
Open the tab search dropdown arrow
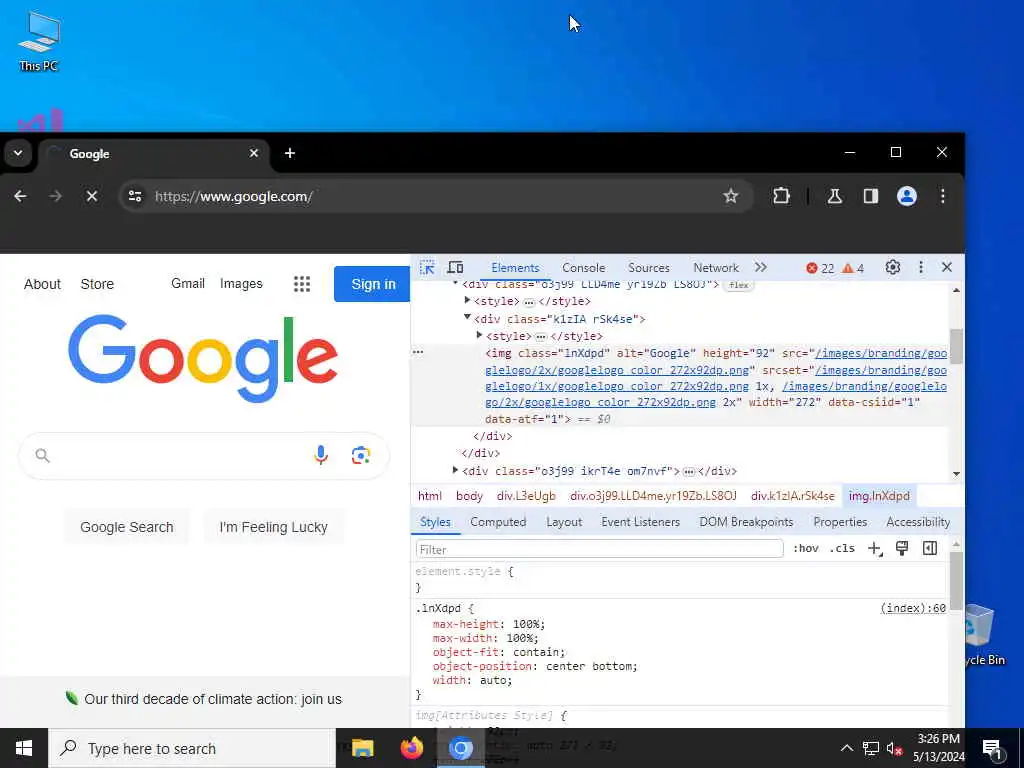(x=18, y=153)
